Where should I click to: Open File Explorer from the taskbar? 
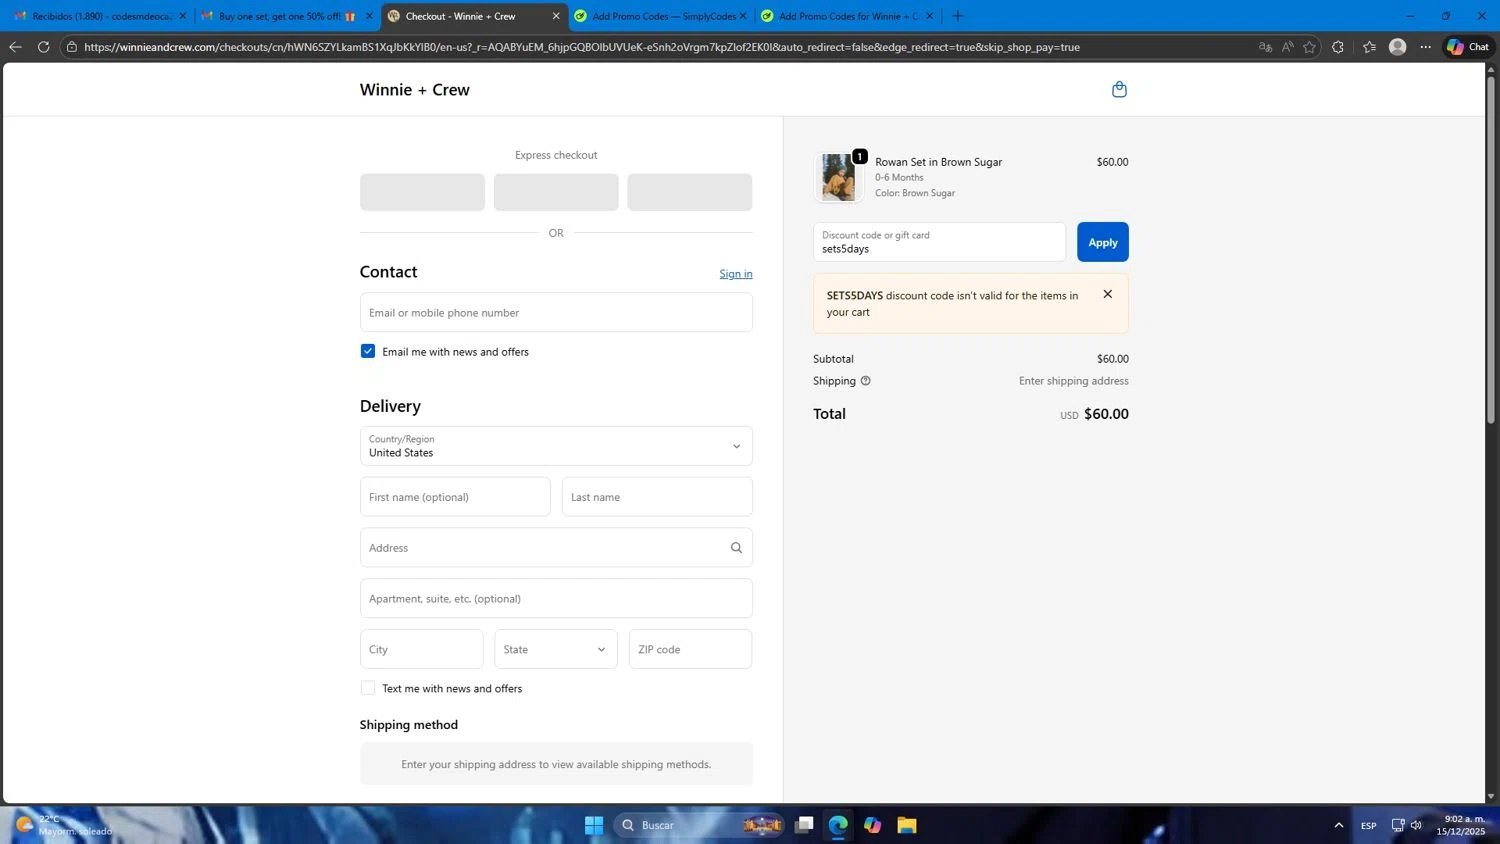(906, 825)
